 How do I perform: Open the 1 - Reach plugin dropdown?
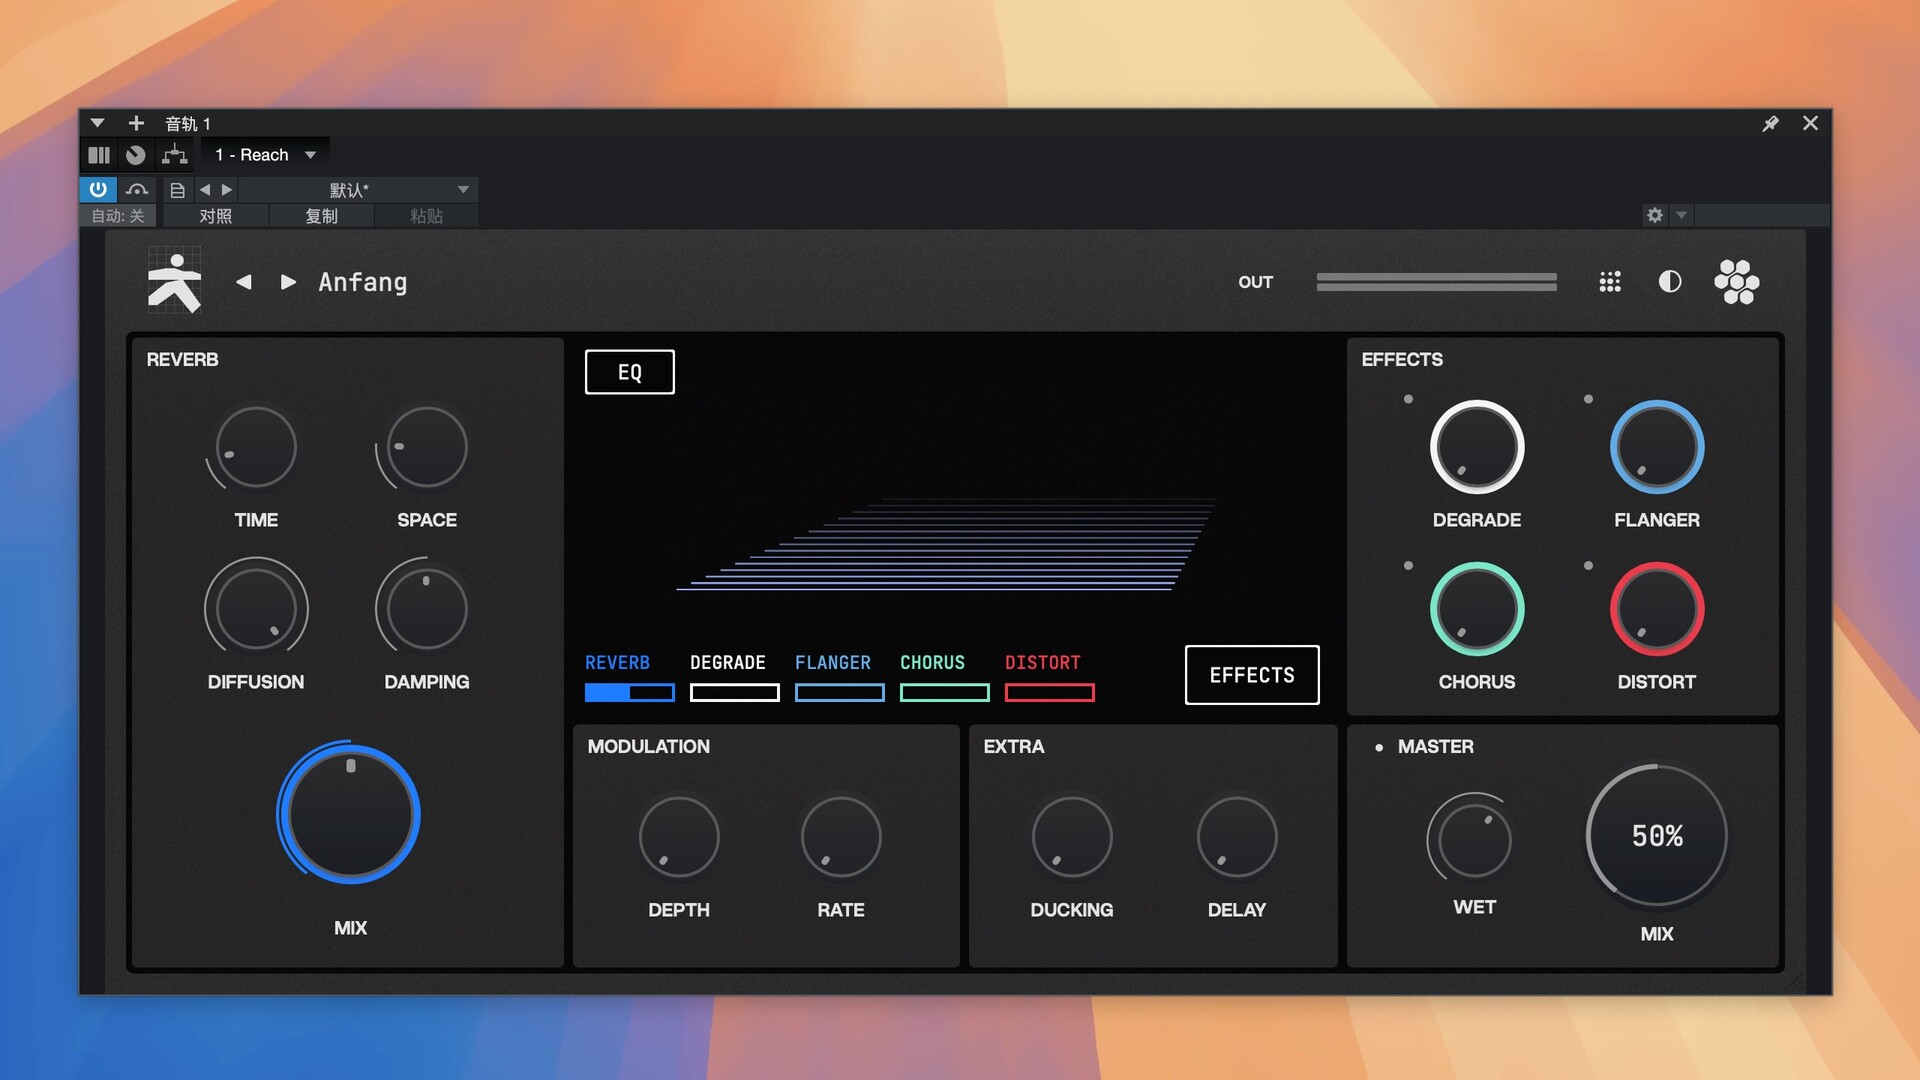coord(266,155)
